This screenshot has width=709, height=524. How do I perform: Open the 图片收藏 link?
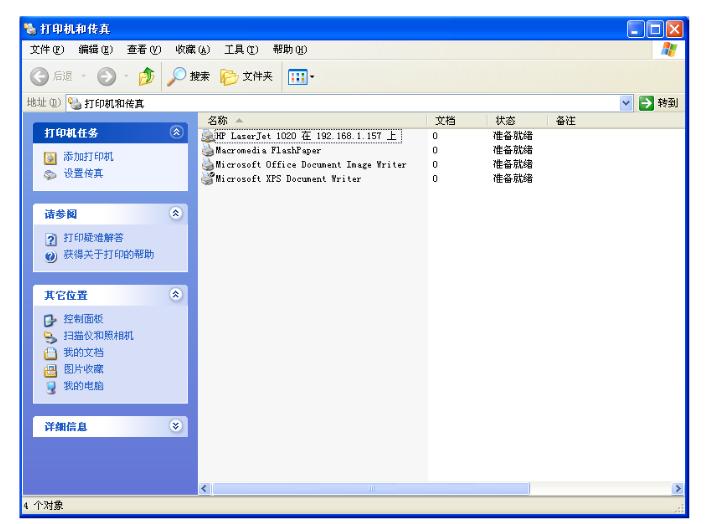83,369
